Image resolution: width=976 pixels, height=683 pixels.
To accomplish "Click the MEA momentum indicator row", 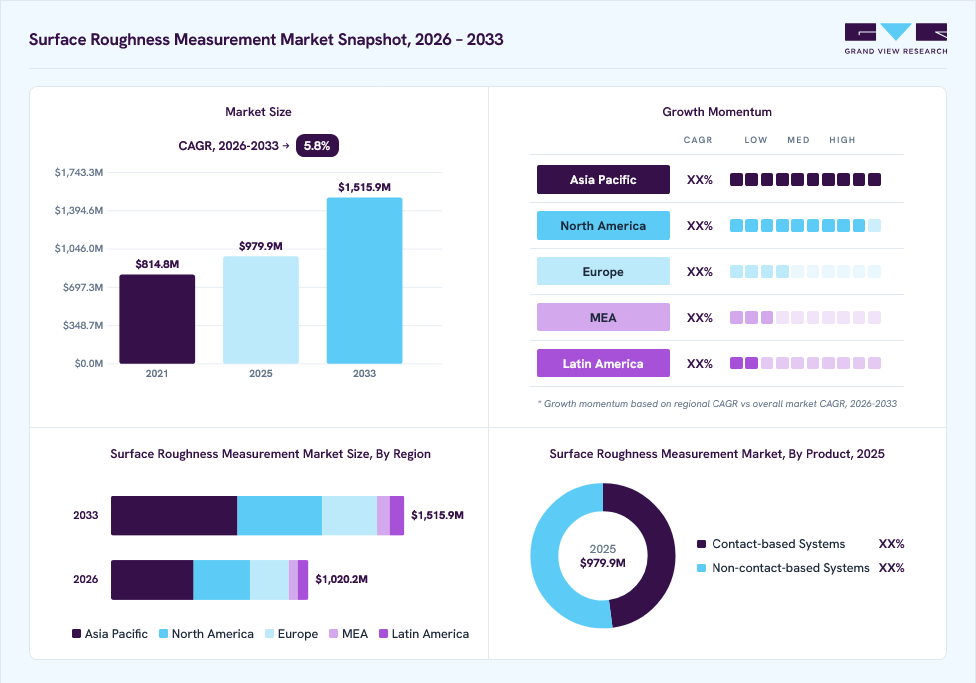I will (805, 318).
